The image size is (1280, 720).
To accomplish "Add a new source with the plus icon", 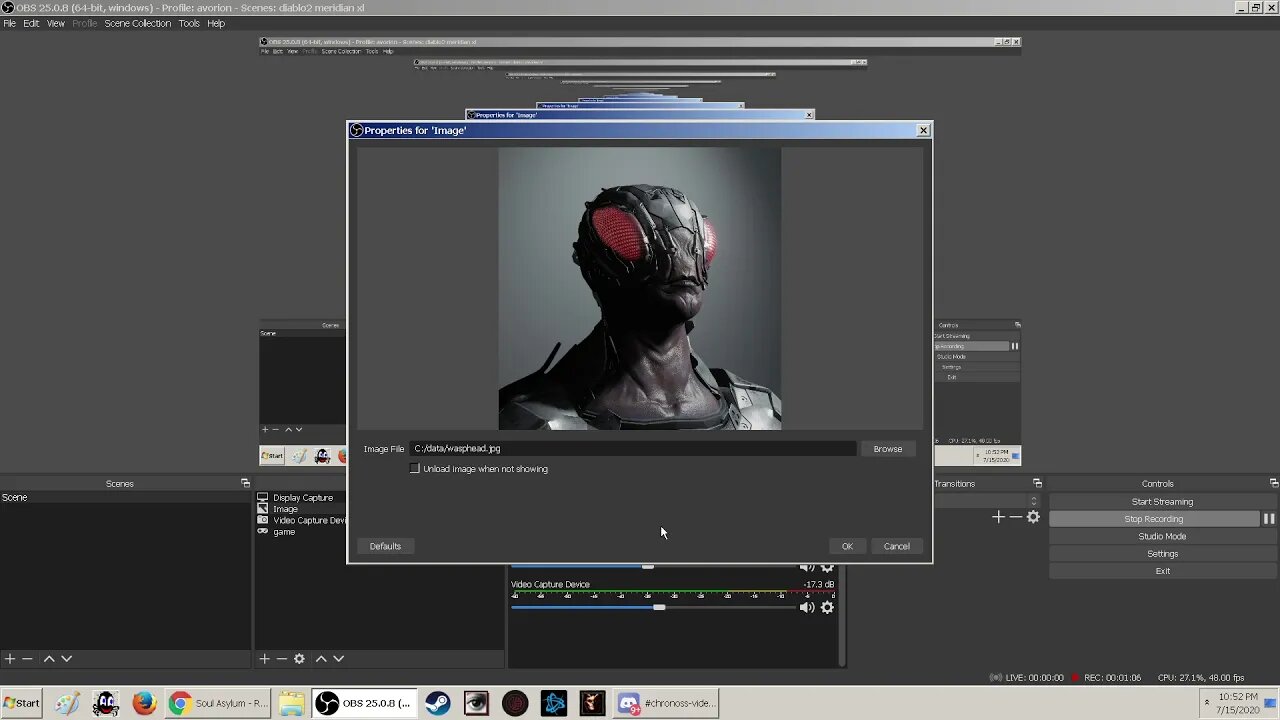I will [264, 659].
